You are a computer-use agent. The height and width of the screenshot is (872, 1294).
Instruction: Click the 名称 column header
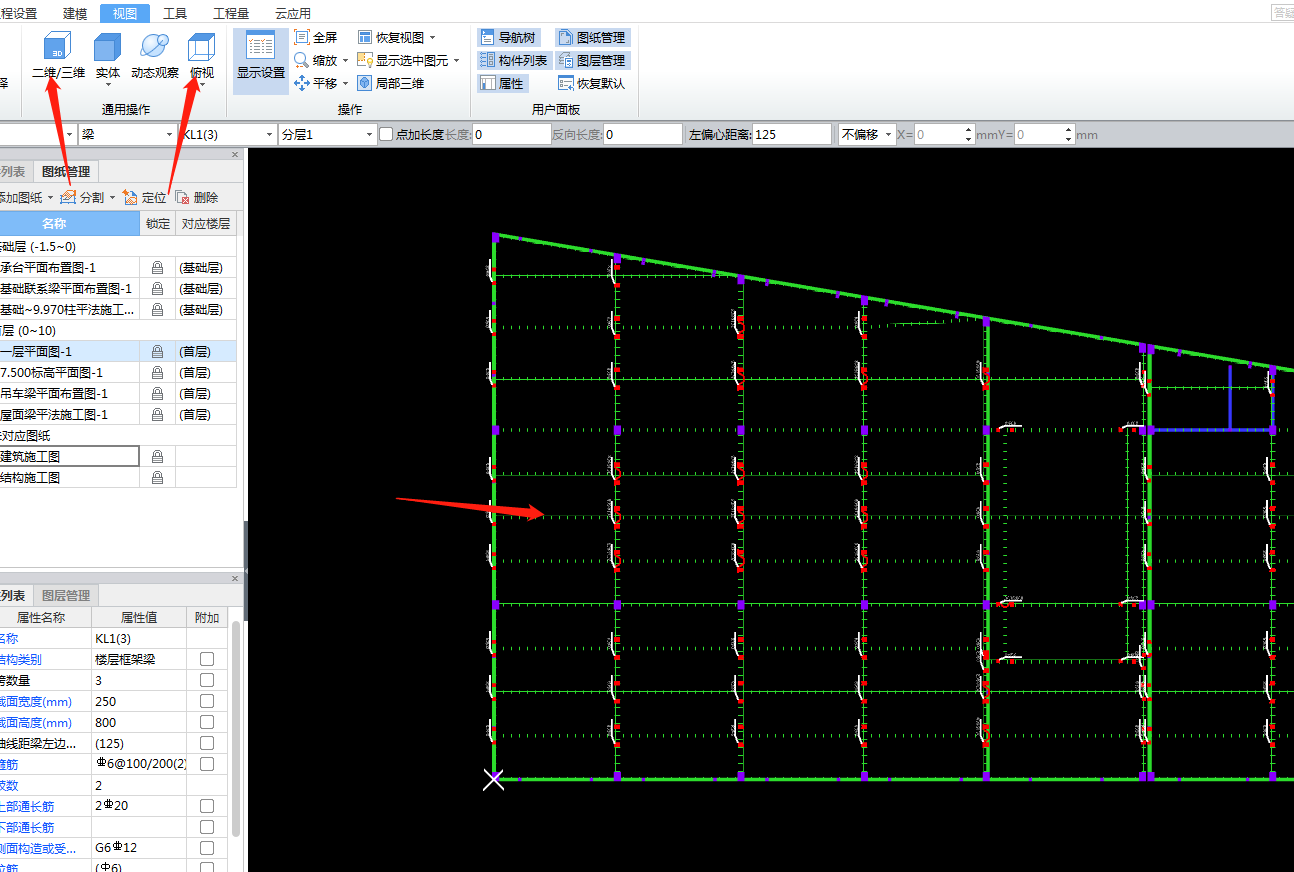(x=54, y=224)
